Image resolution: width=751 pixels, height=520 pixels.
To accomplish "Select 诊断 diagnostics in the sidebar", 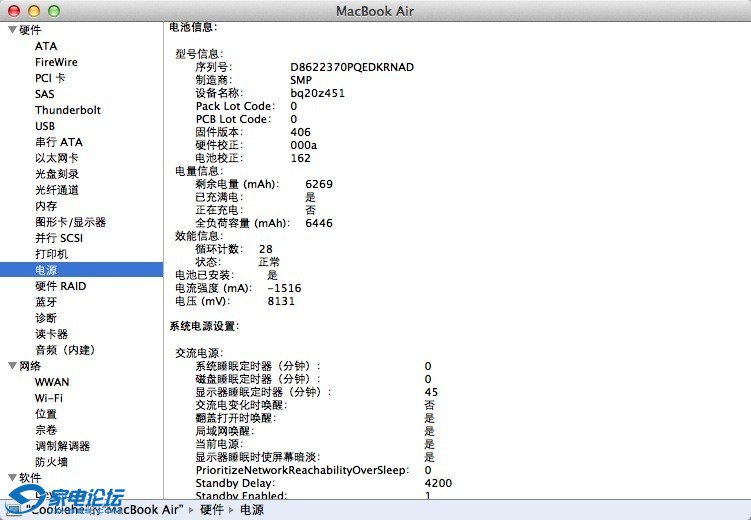I will [x=46, y=318].
